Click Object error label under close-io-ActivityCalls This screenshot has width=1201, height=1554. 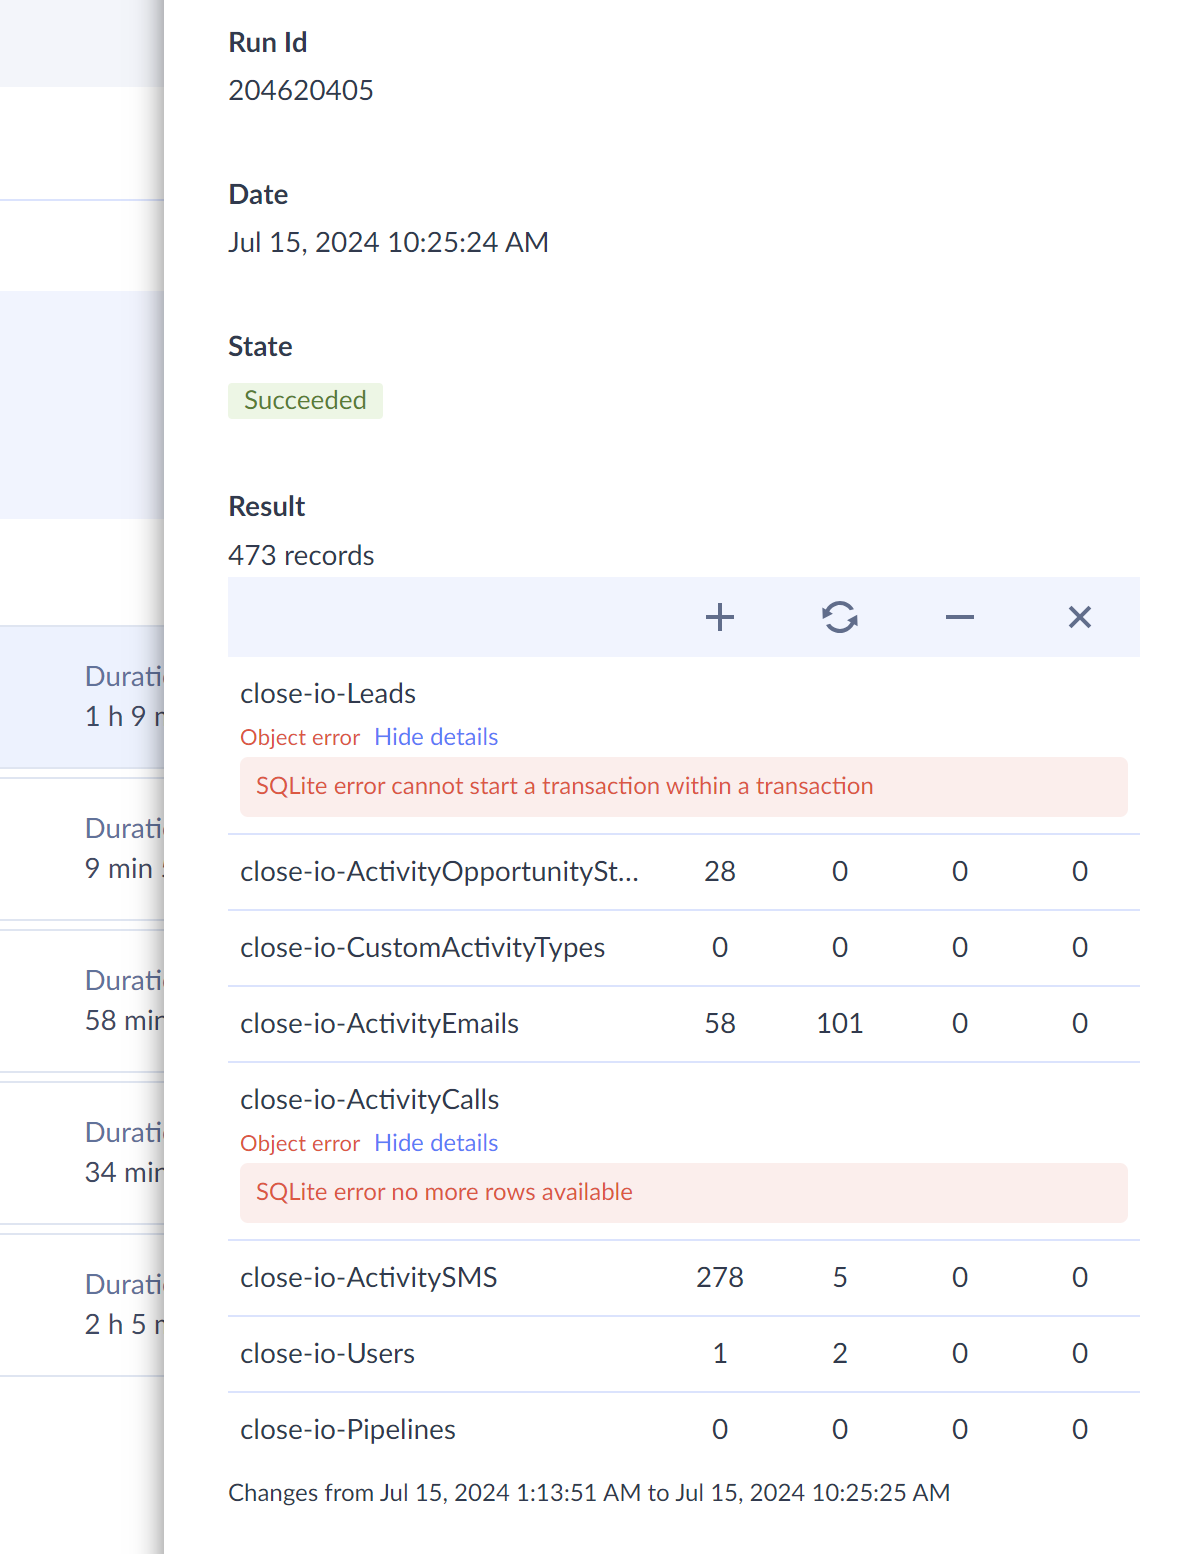(x=300, y=1143)
